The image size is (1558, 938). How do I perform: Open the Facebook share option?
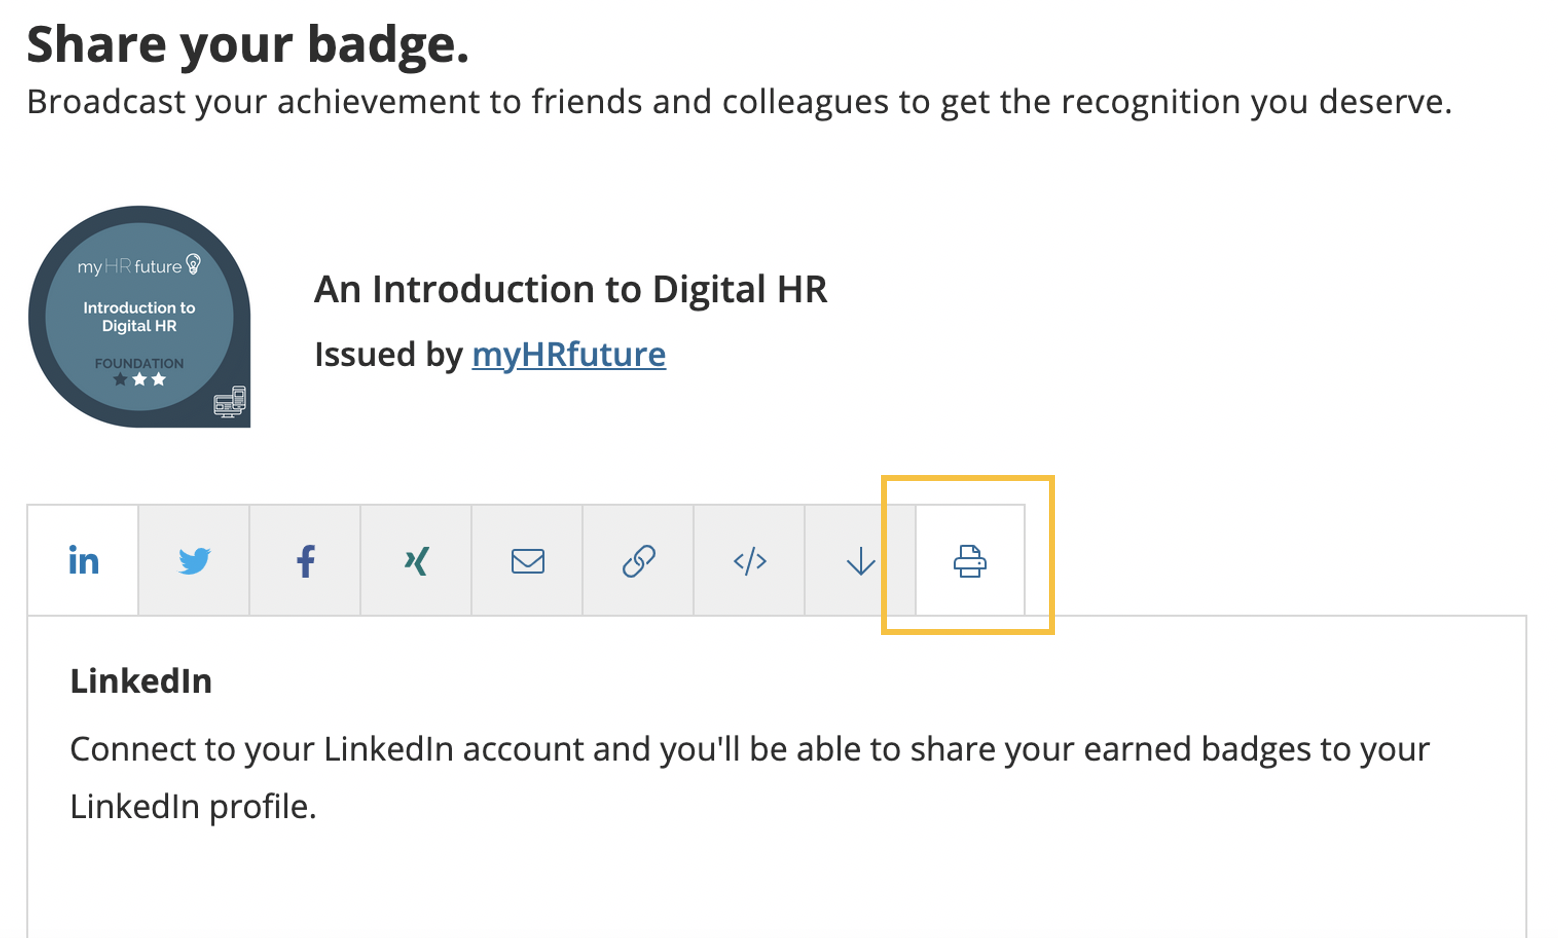point(305,560)
